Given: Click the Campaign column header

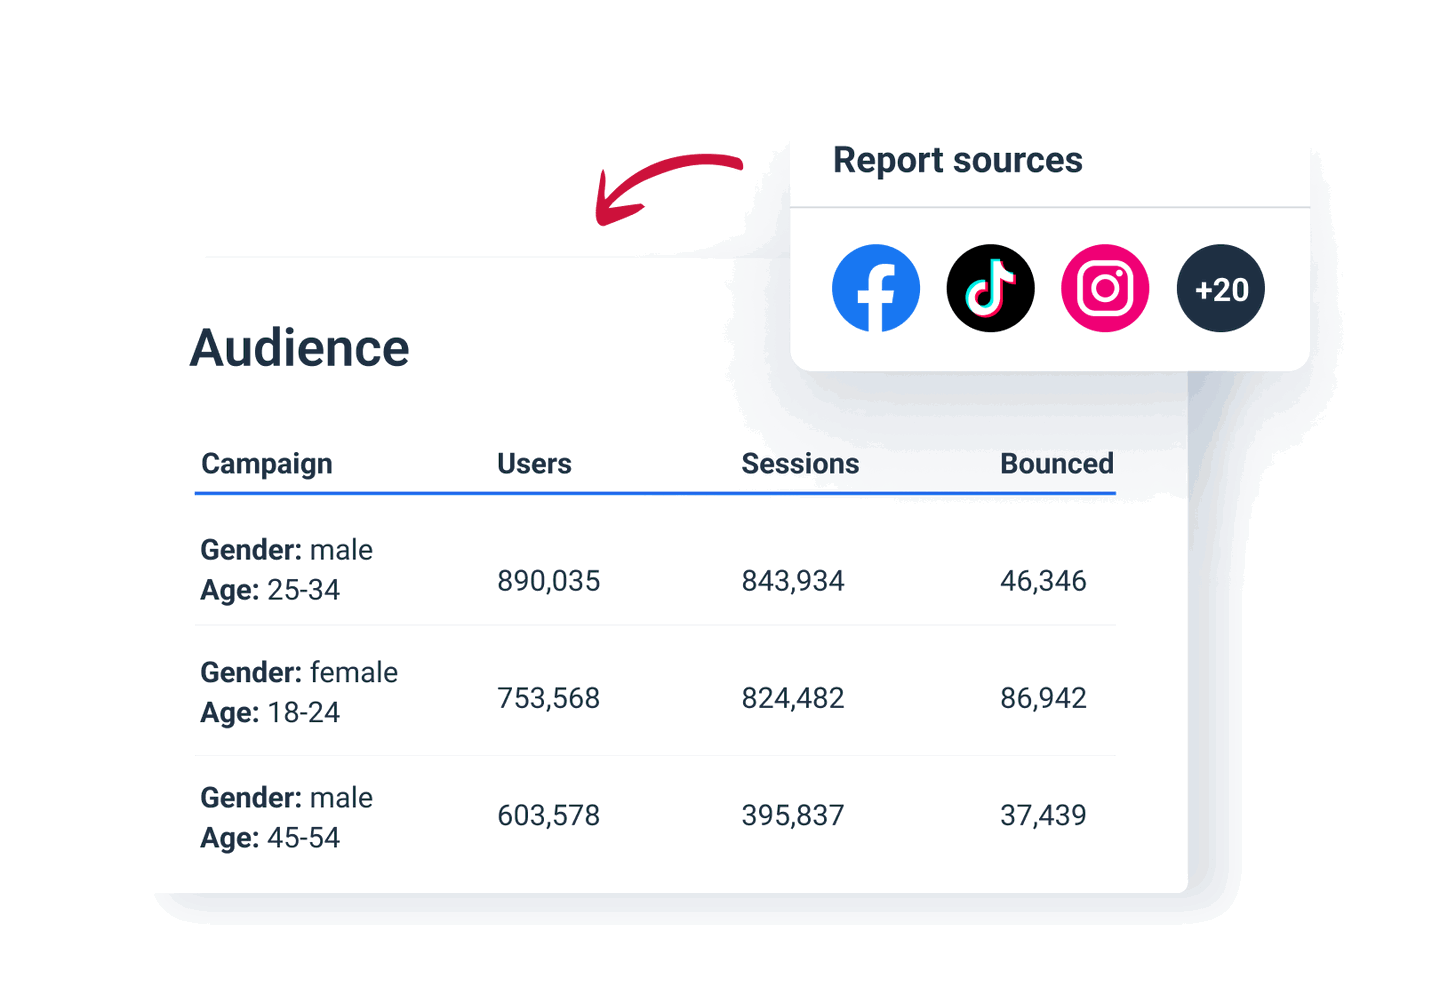Looking at the screenshot, I should point(266,463).
